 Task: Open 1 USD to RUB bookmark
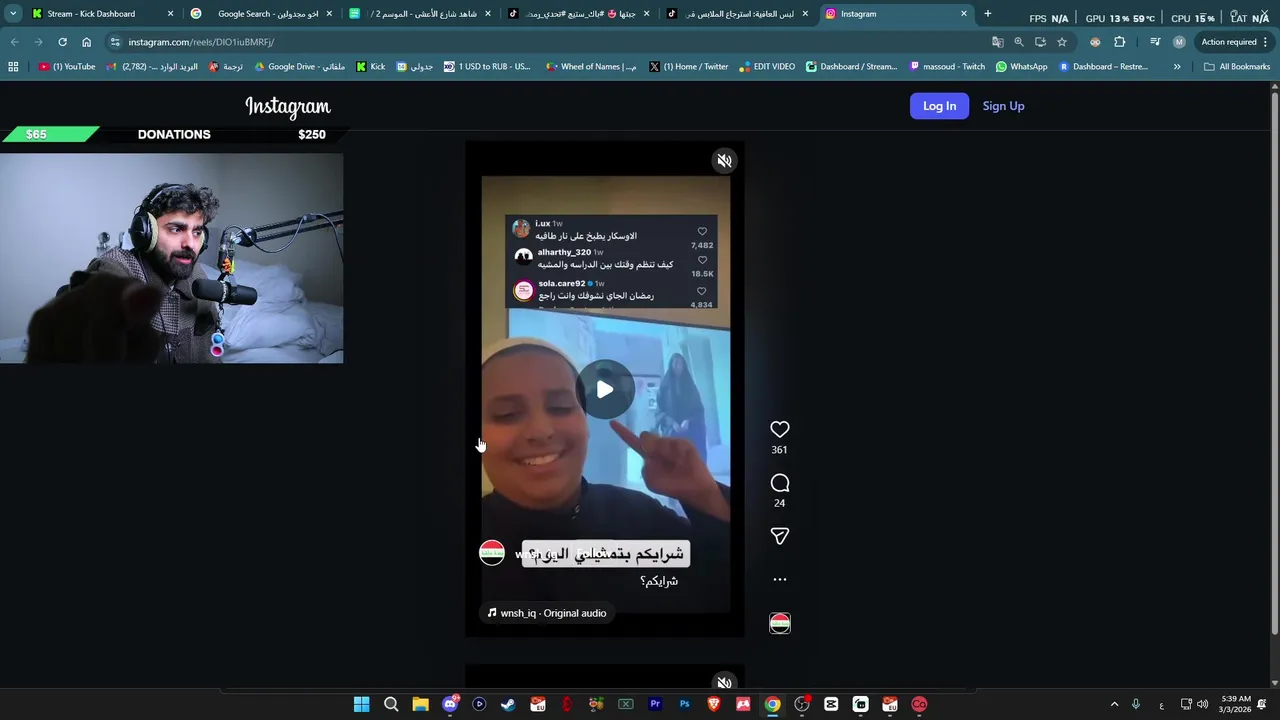[x=487, y=67]
